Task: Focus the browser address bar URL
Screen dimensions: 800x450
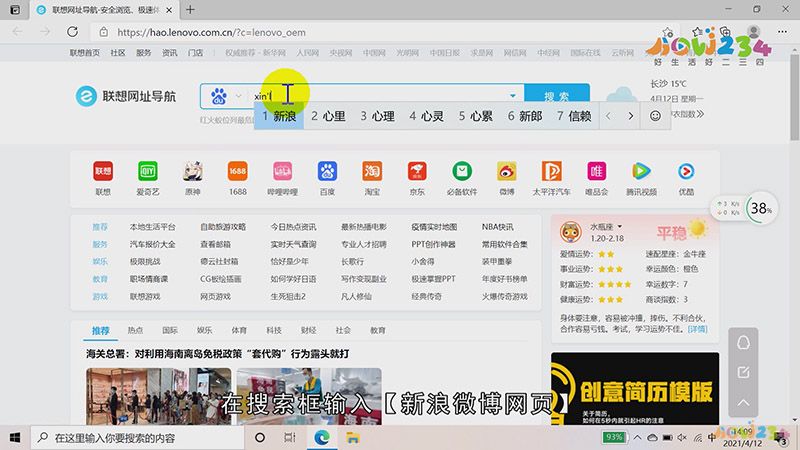Action: pos(211,32)
